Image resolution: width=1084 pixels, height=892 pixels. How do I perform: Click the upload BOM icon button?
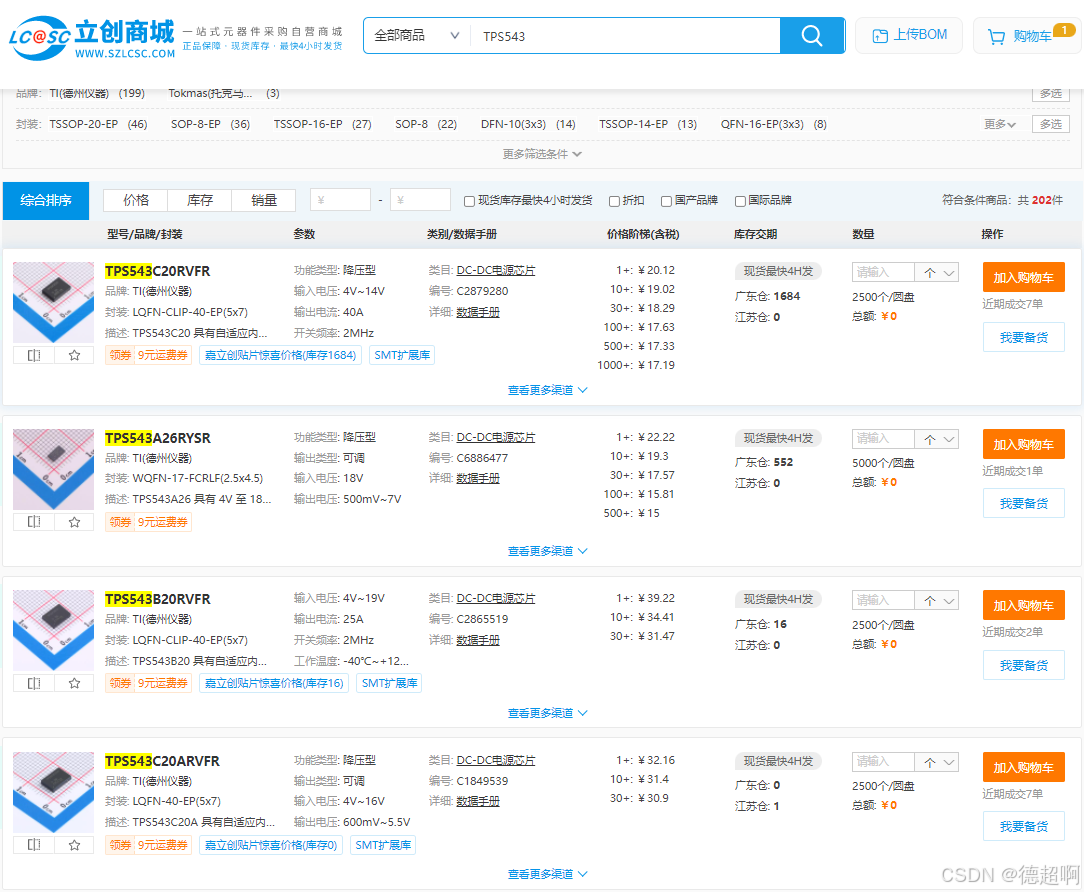(908, 35)
